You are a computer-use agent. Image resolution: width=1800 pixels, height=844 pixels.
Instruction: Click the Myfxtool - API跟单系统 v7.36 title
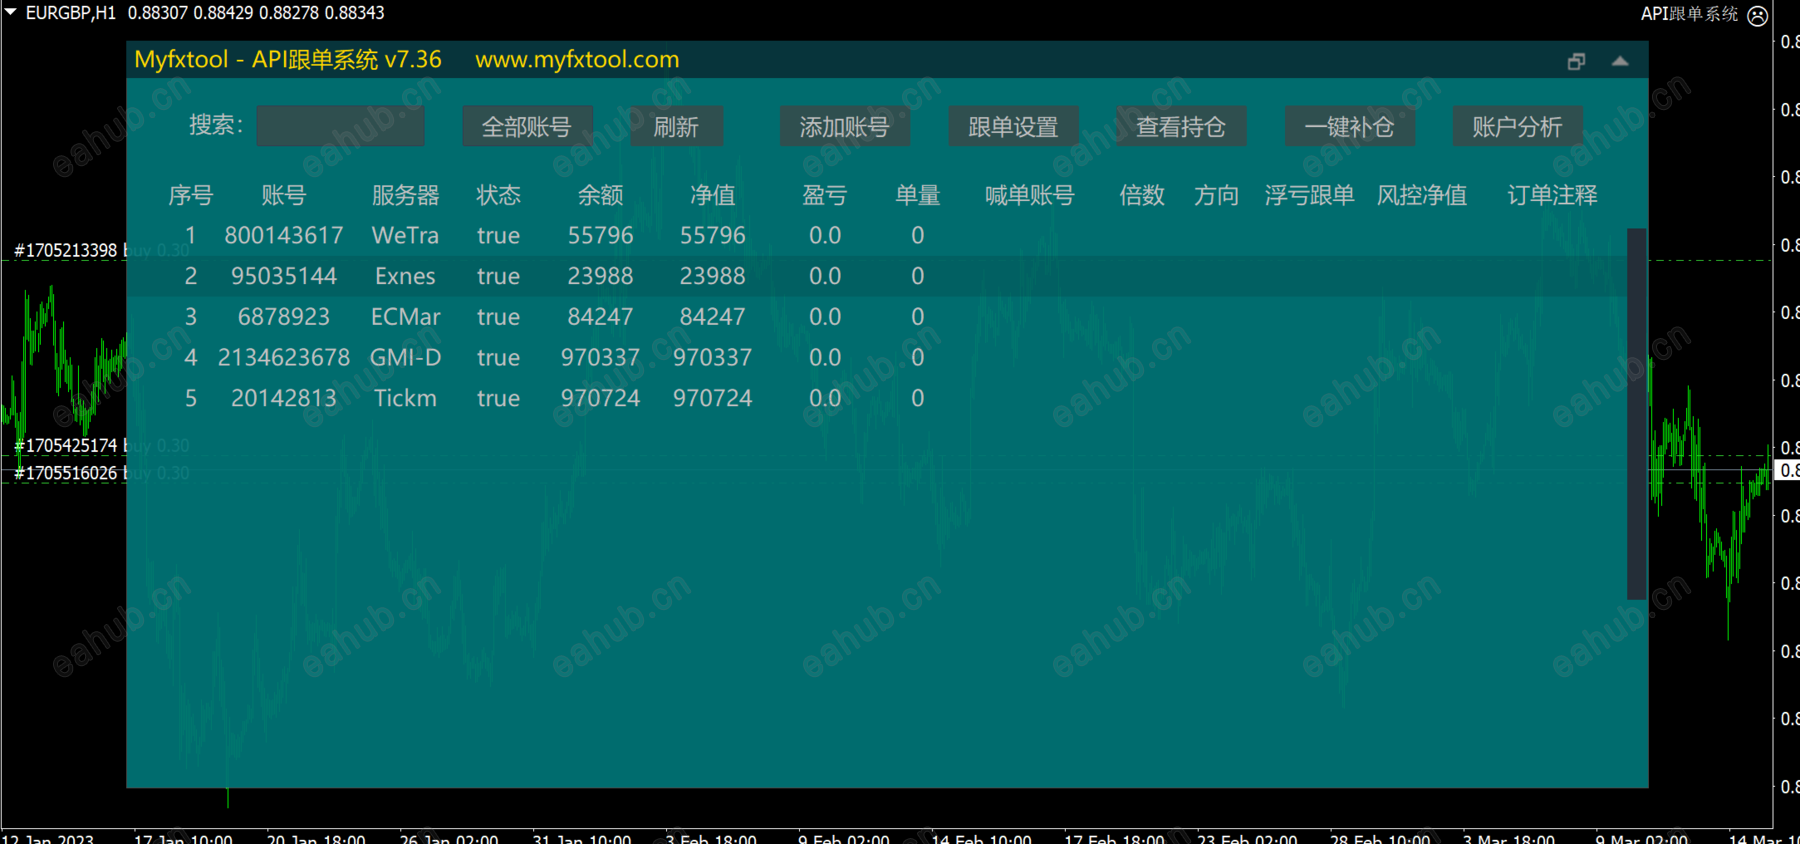point(288,60)
